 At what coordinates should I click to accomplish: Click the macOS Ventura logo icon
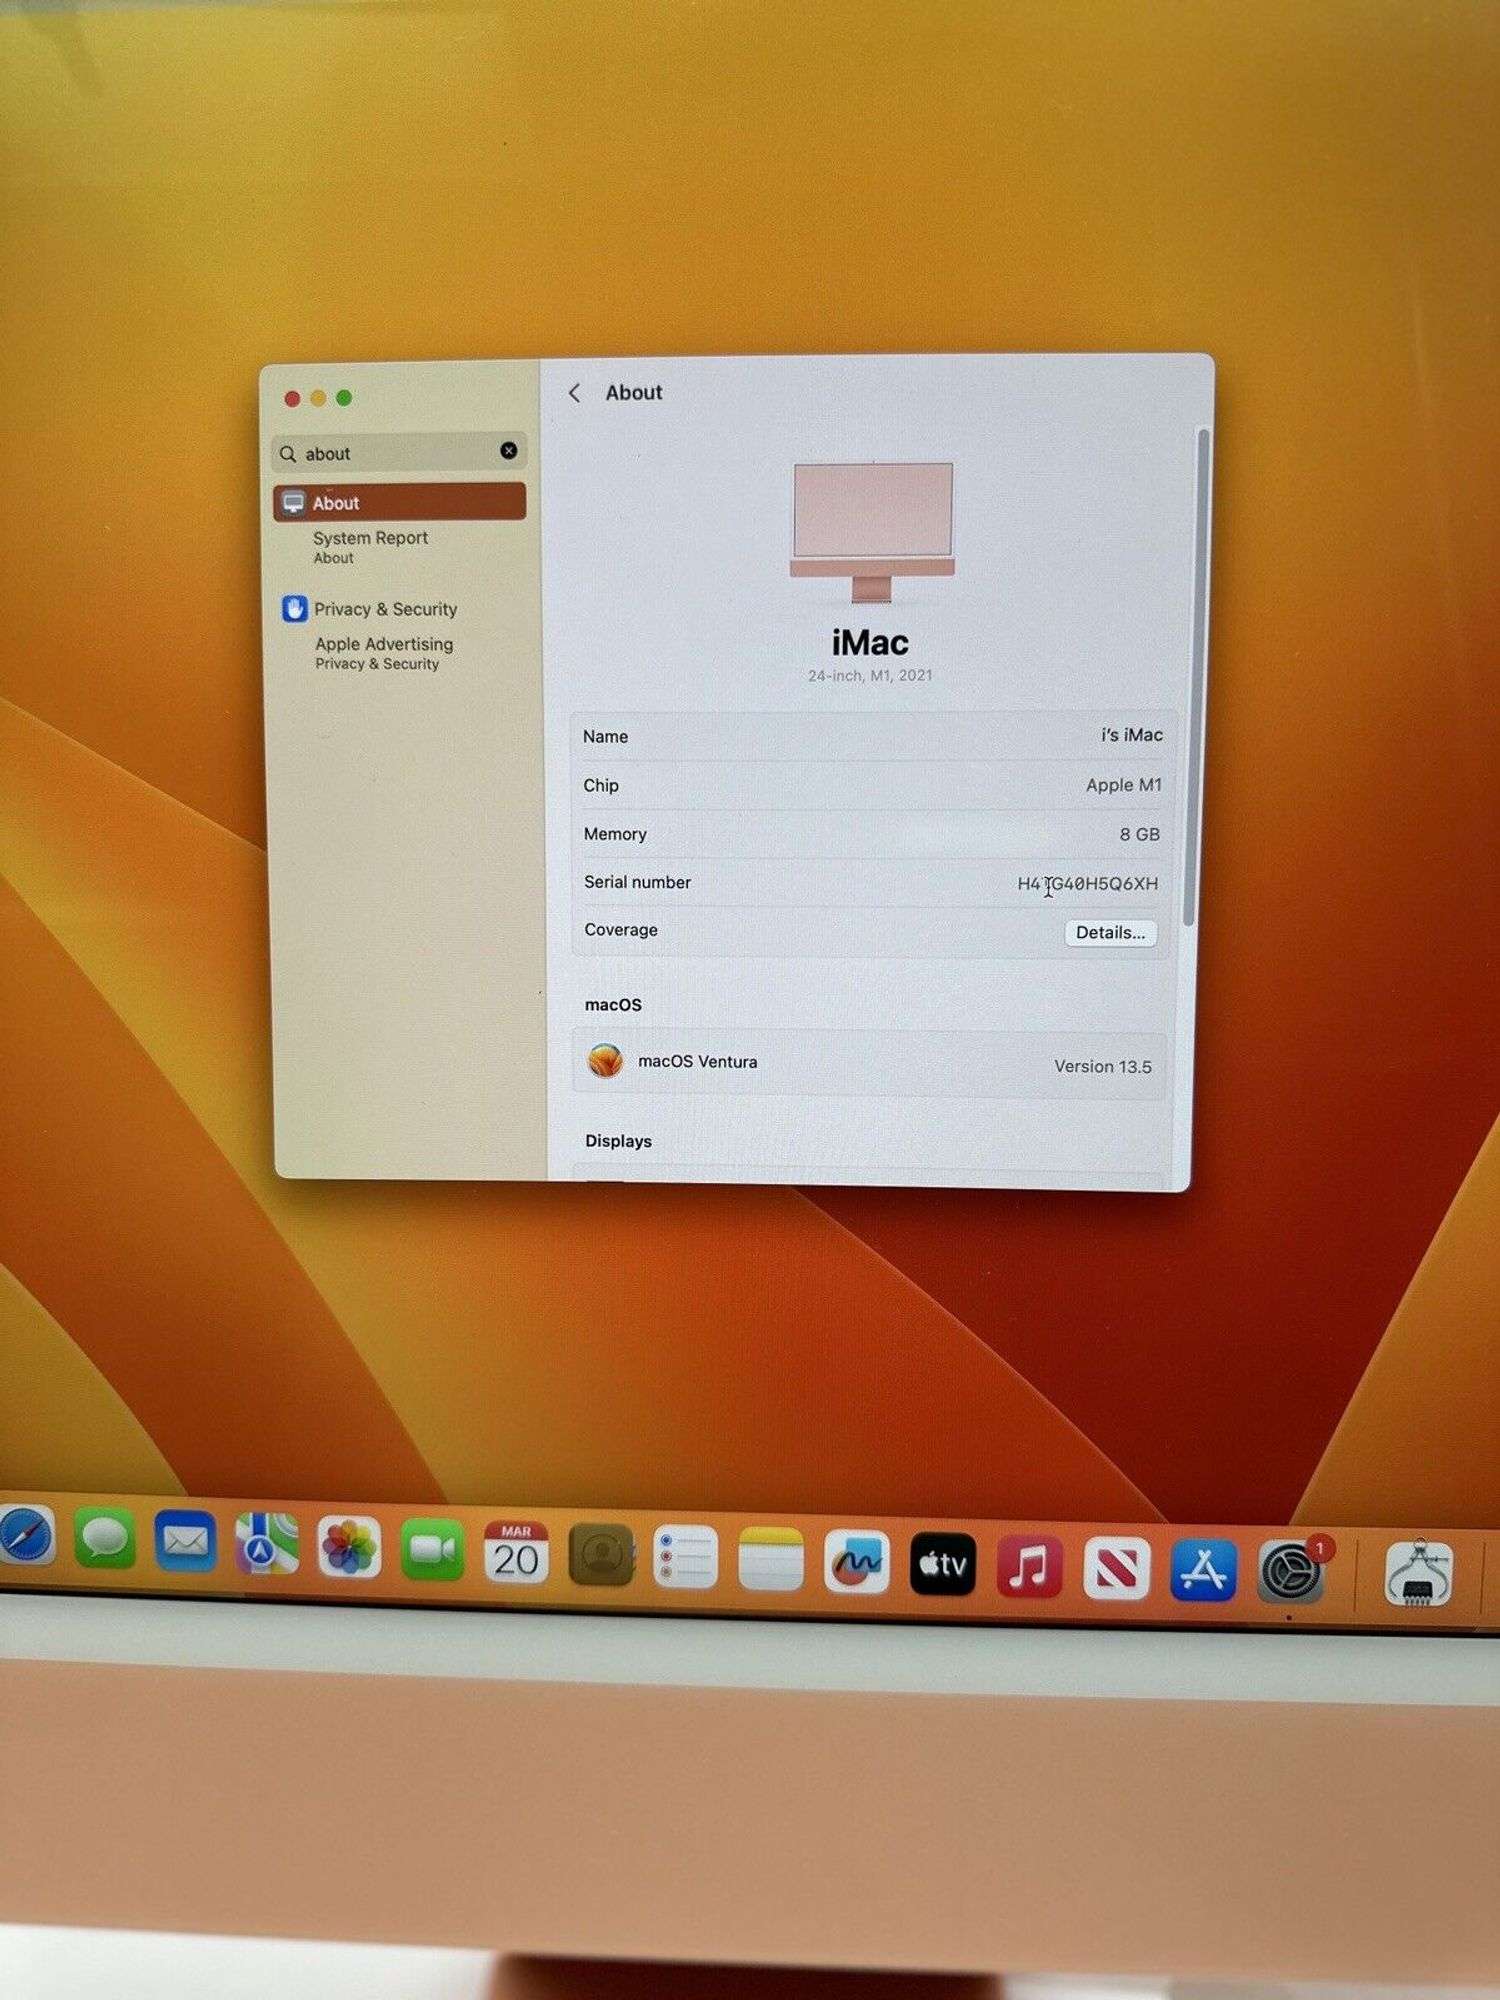(x=605, y=1061)
